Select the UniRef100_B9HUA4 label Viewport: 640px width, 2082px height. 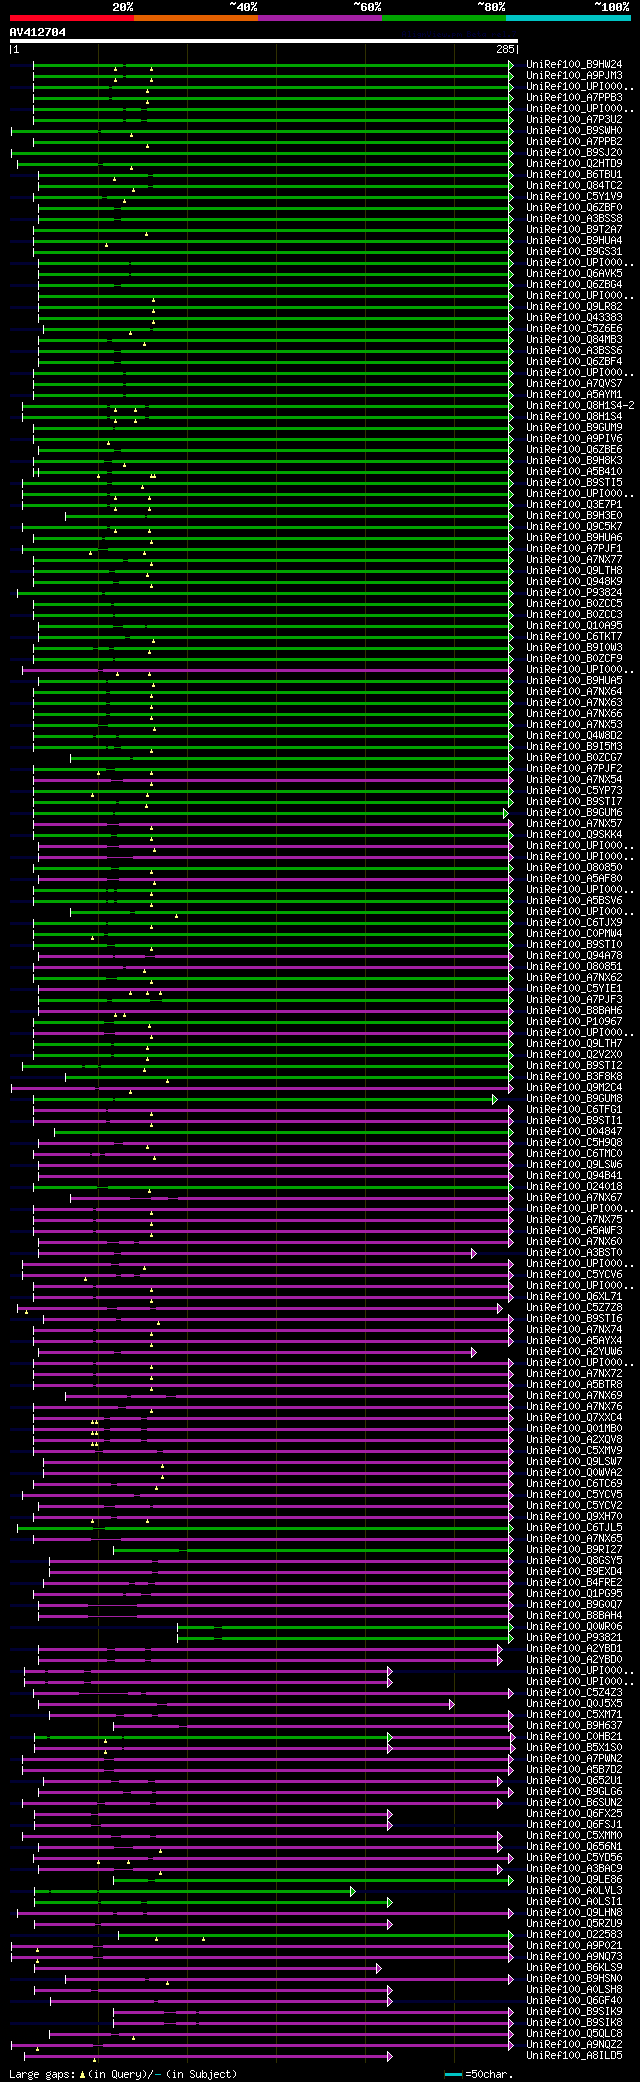point(574,240)
